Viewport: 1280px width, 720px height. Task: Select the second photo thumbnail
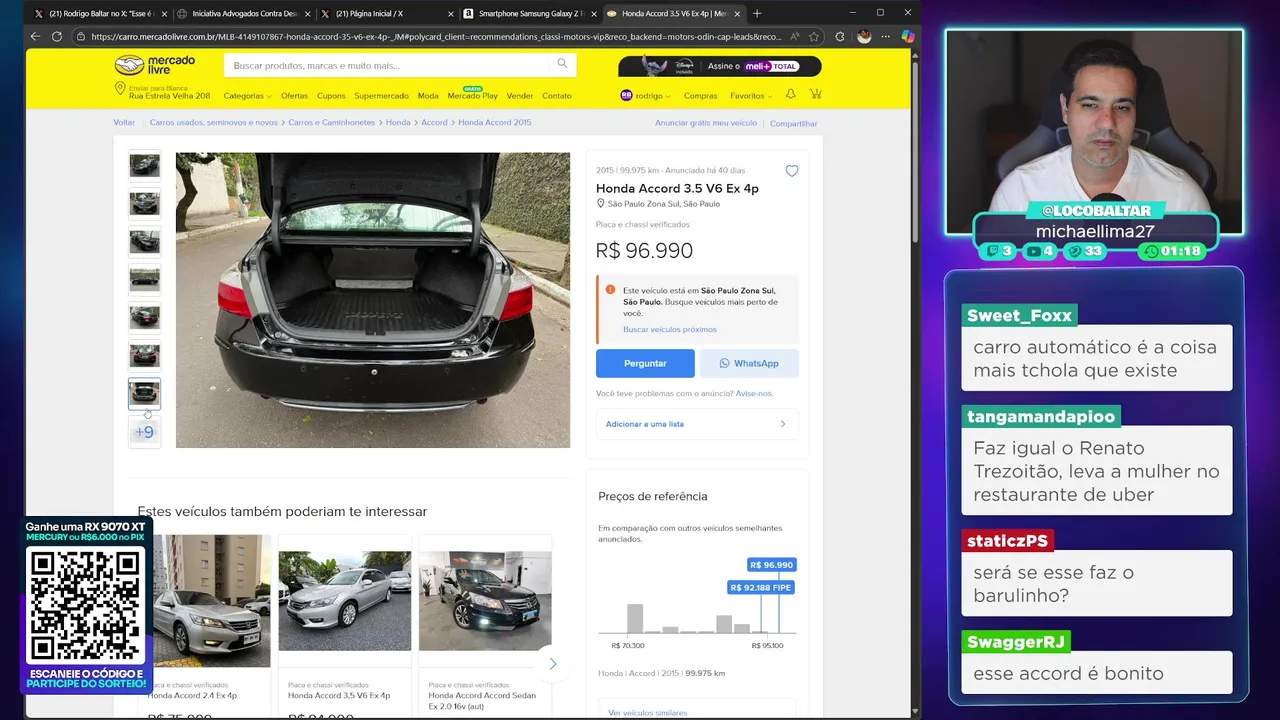[x=144, y=204]
